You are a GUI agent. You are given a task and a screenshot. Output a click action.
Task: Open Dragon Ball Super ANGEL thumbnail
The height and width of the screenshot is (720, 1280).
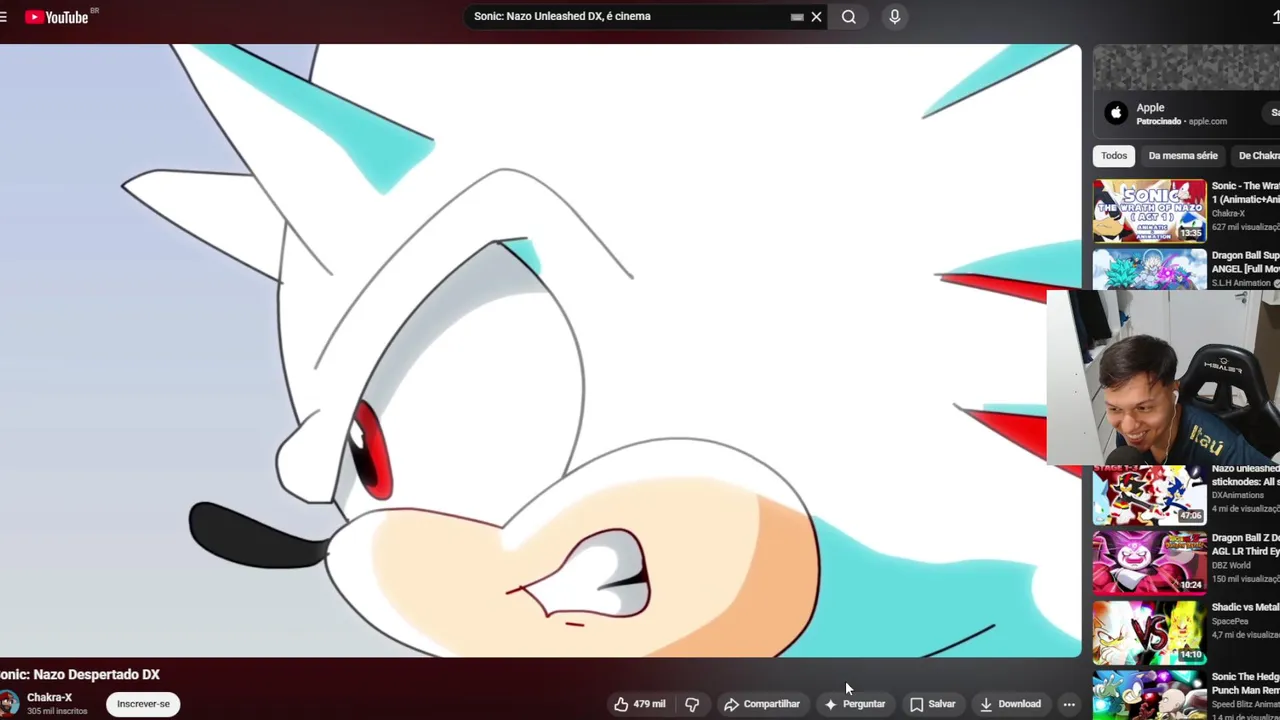coord(1150,270)
